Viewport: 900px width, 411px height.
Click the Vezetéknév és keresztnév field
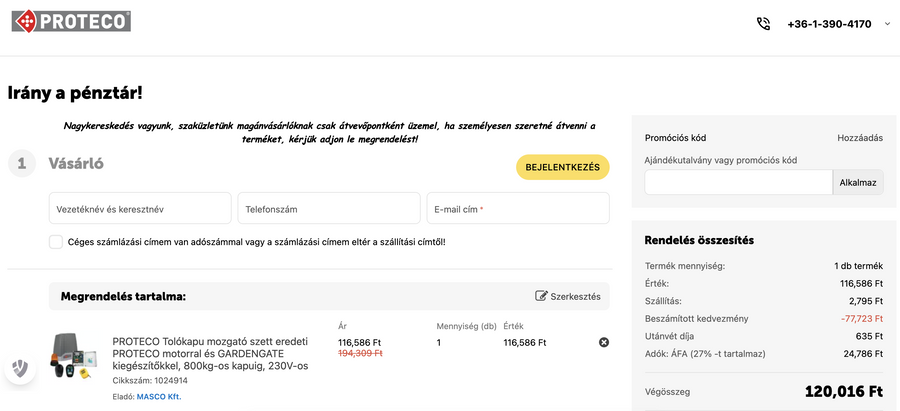pos(140,209)
